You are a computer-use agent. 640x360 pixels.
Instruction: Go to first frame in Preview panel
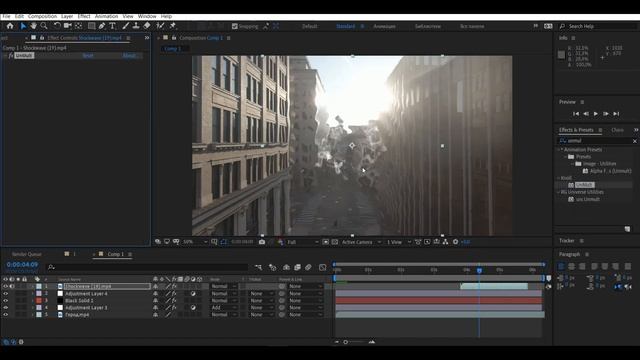click(x=576, y=114)
